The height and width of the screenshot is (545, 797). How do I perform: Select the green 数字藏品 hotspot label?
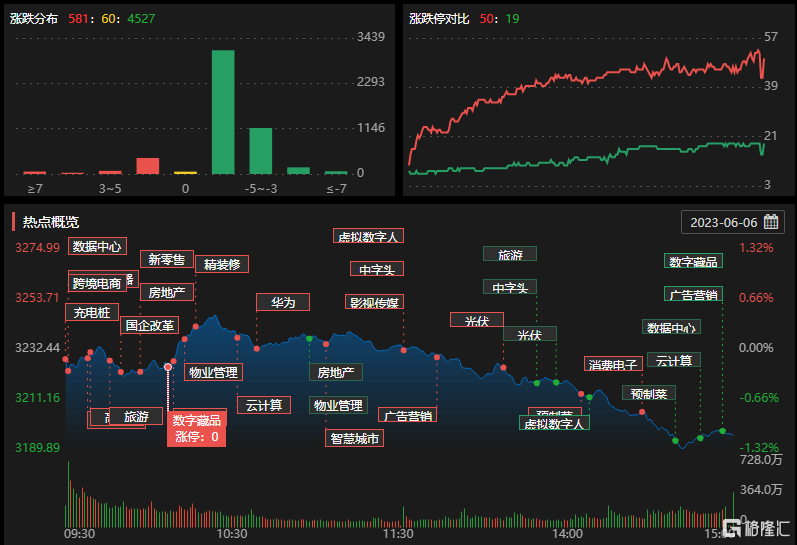pyautogui.click(x=693, y=261)
